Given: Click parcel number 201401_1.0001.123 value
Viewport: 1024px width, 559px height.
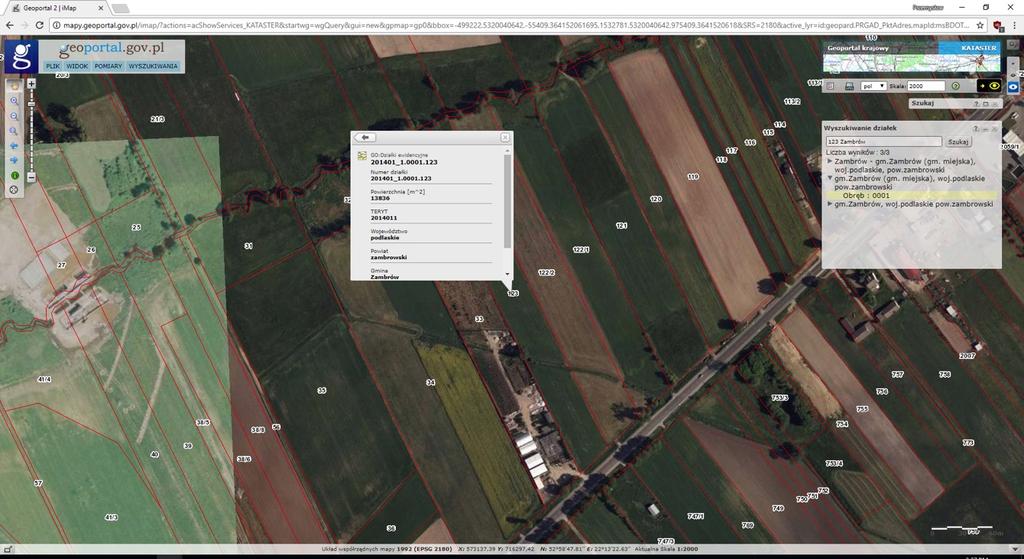Looking at the screenshot, I should 401,178.
